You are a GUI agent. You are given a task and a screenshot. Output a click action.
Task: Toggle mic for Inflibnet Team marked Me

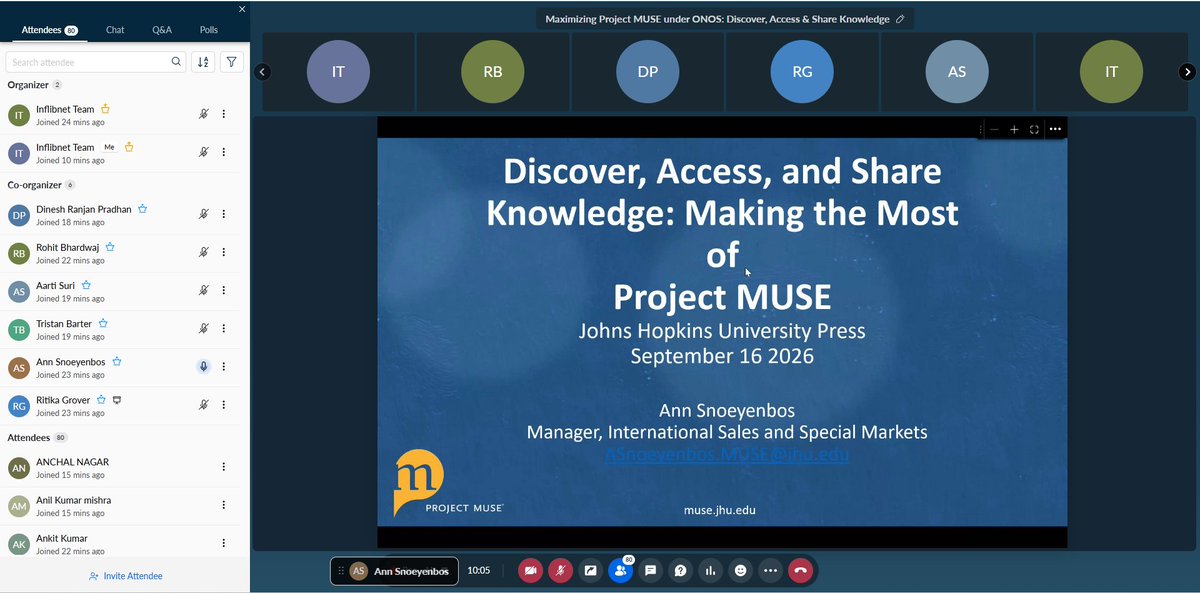click(x=204, y=152)
